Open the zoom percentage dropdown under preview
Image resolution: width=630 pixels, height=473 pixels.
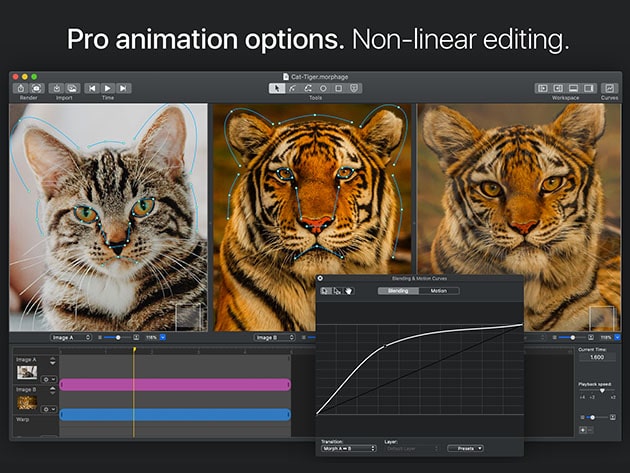coord(618,338)
